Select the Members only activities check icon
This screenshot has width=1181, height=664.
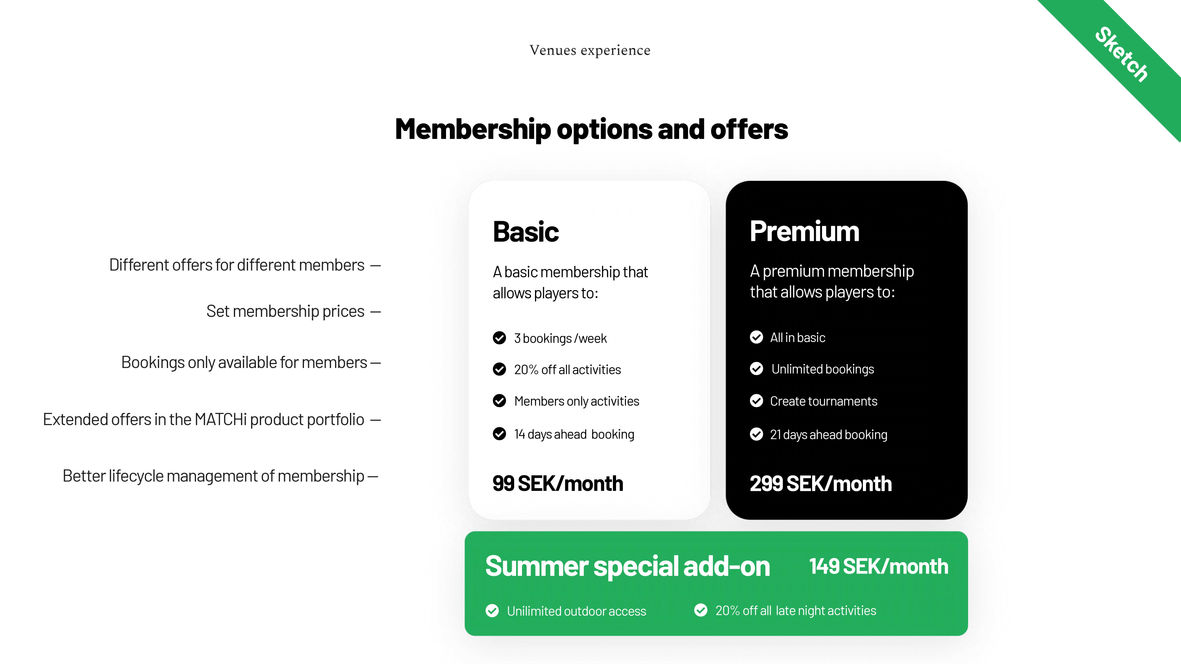click(499, 401)
